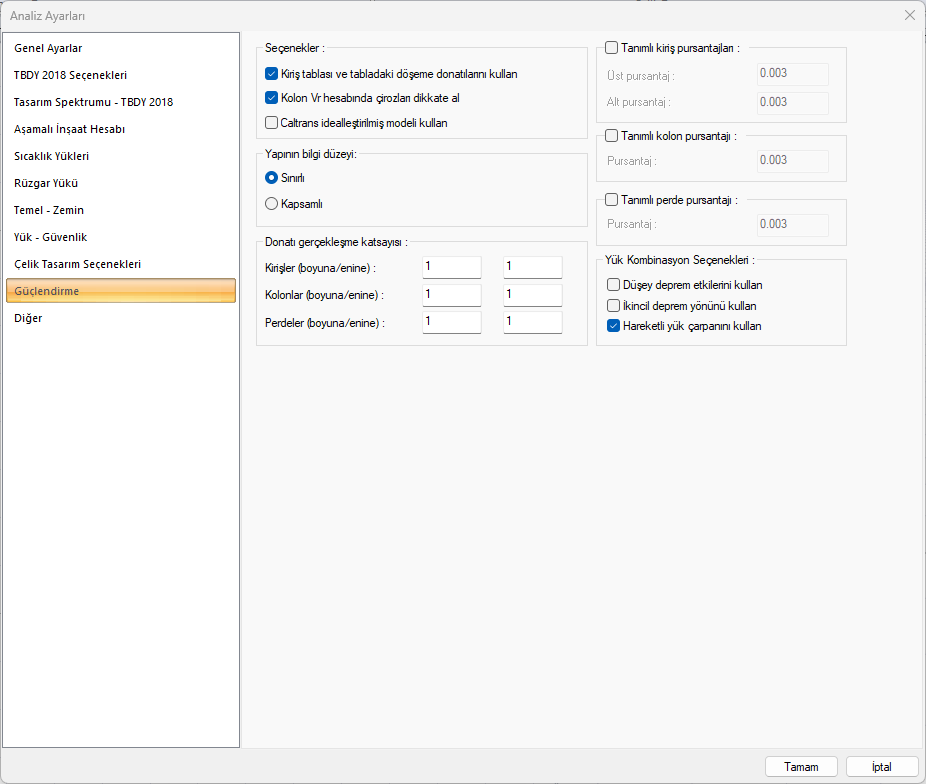The width and height of the screenshot is (926, 784).
Task: Open Diğer settings category
Action: pos(120,318)
